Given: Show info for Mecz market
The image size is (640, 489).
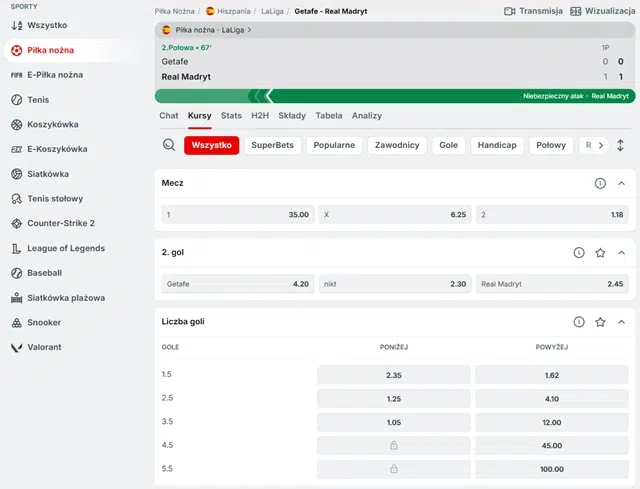Looking at the screenshot, I should 600,184.
